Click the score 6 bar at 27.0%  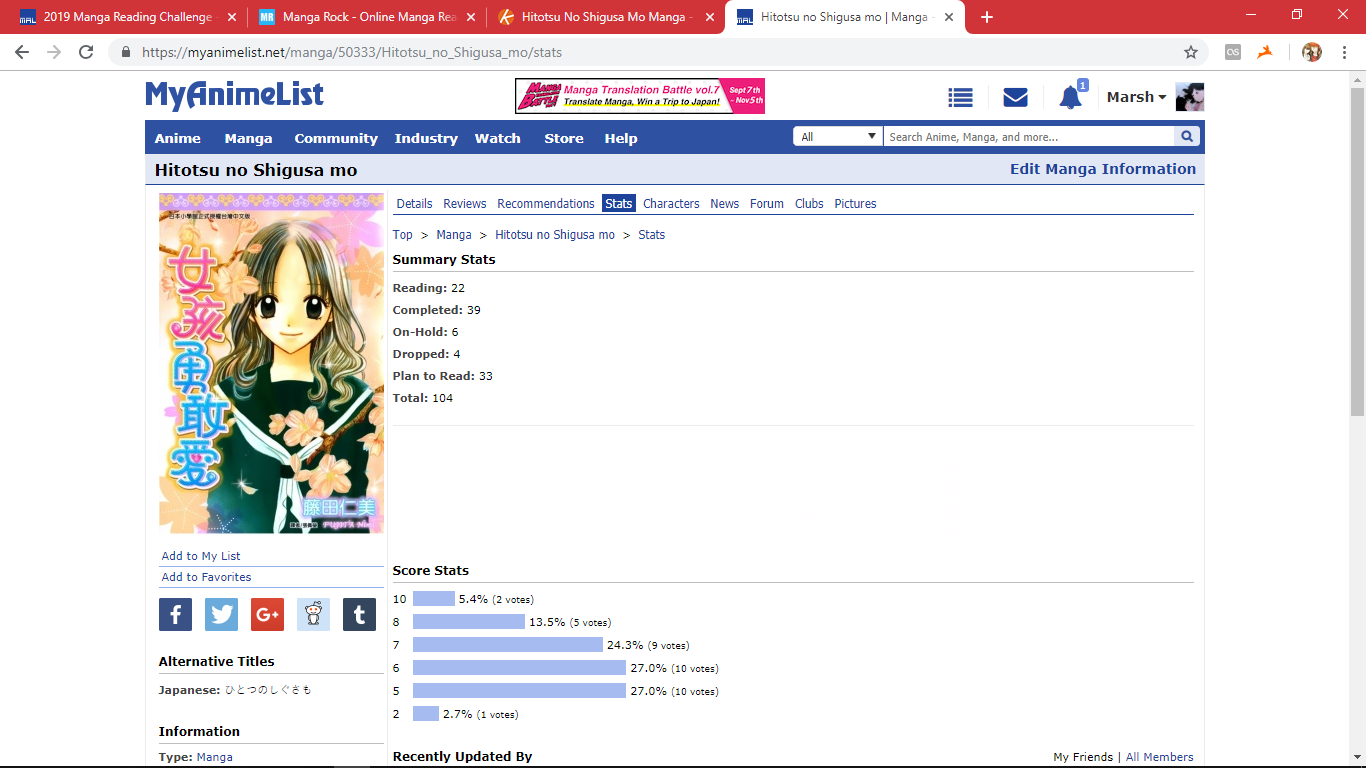519,668
